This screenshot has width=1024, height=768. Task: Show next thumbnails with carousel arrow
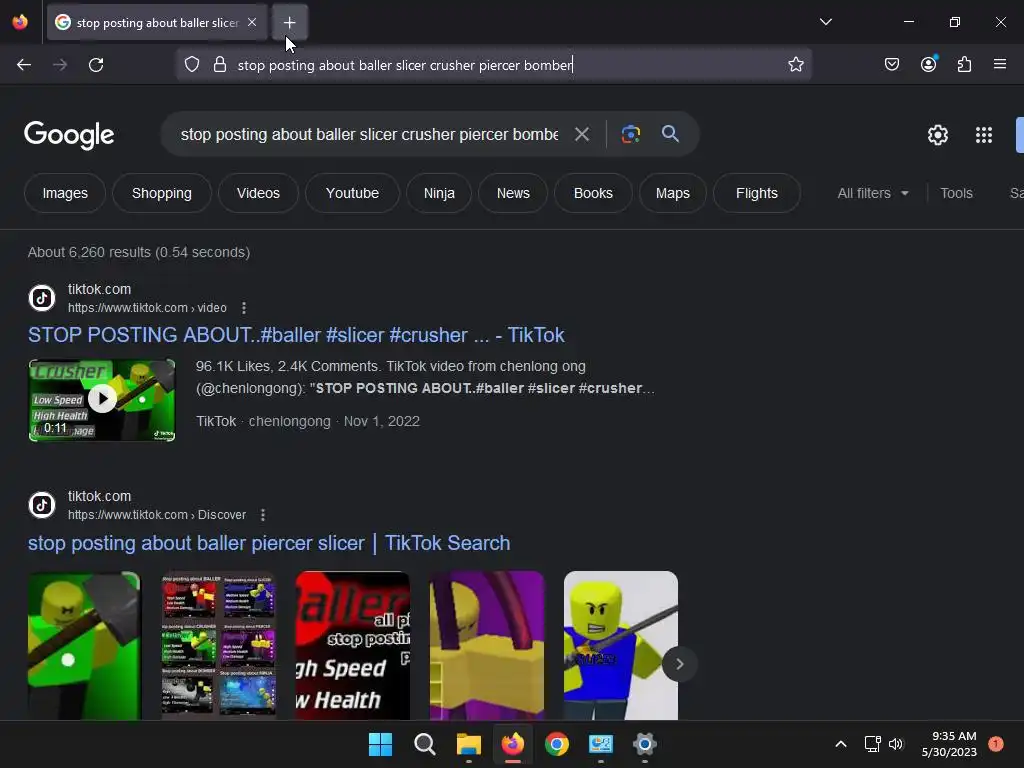(679, 664)
